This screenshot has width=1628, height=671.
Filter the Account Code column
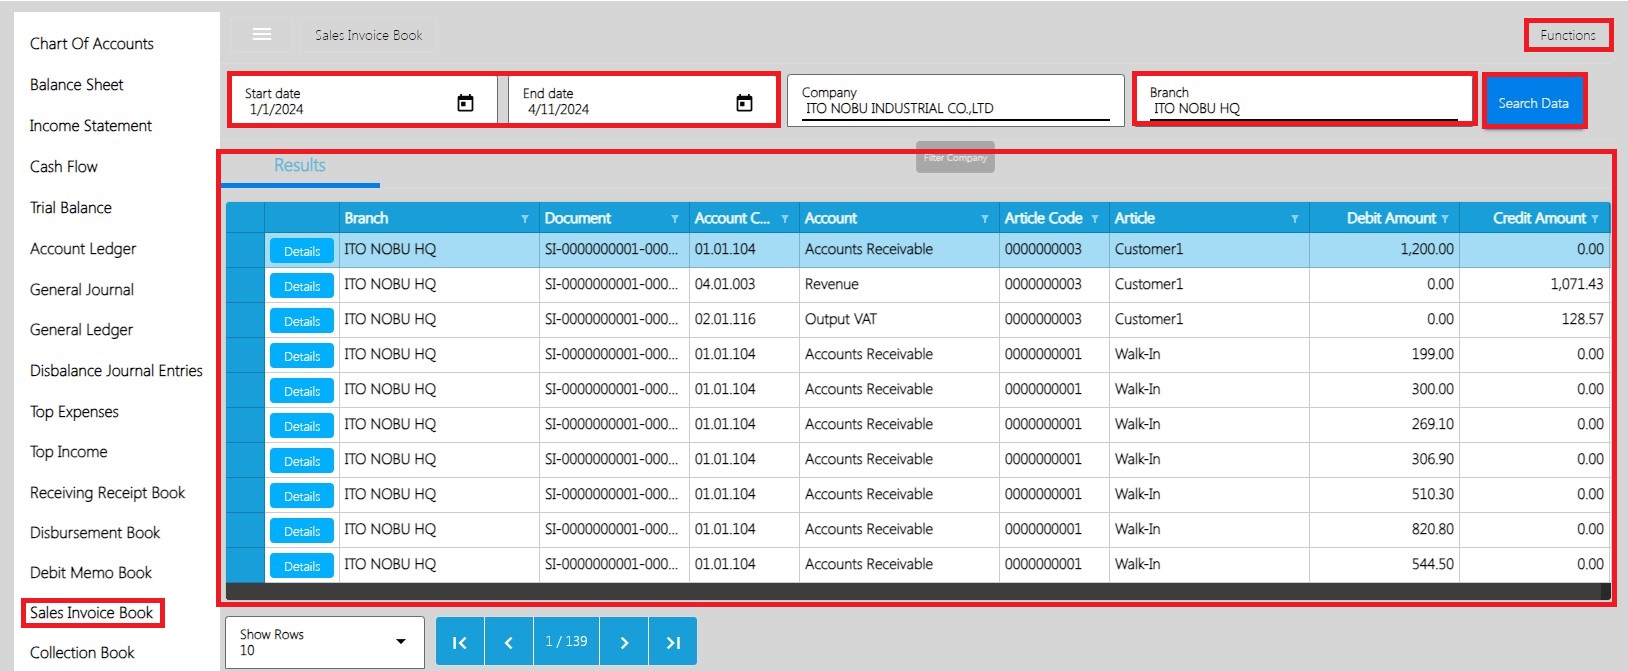pos(785,219)
